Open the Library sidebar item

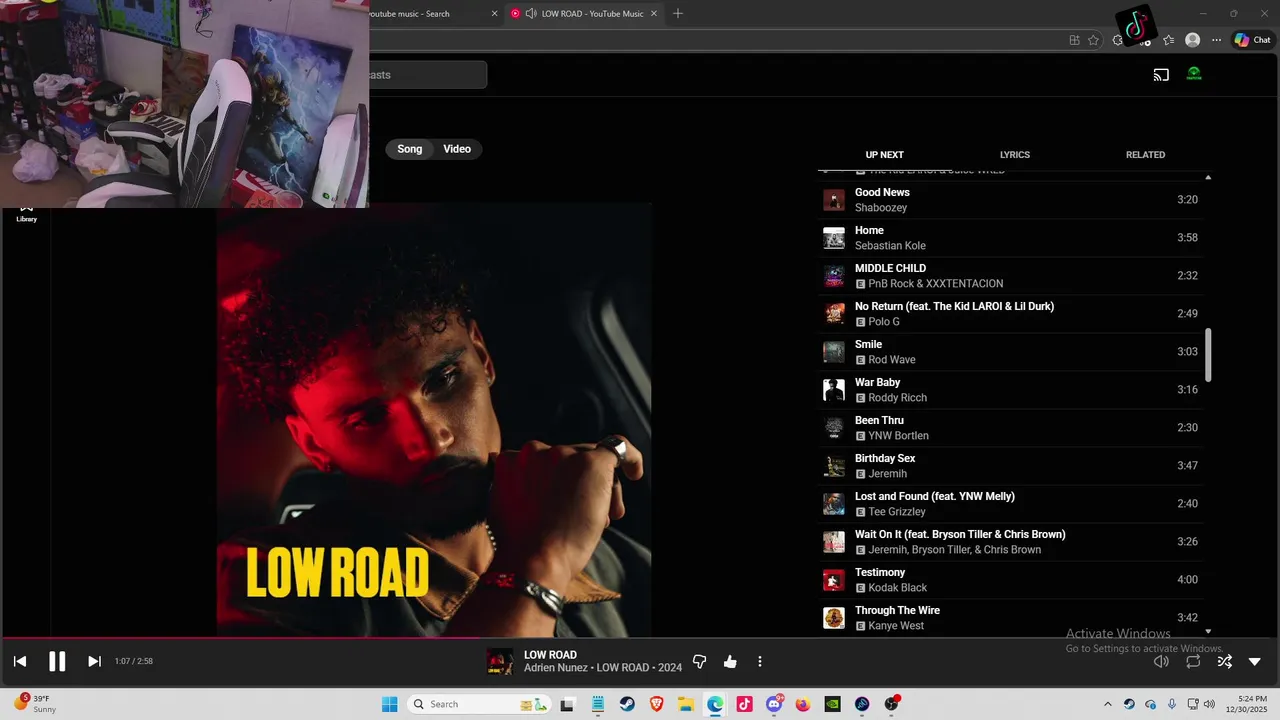click(x=26, y=214)
